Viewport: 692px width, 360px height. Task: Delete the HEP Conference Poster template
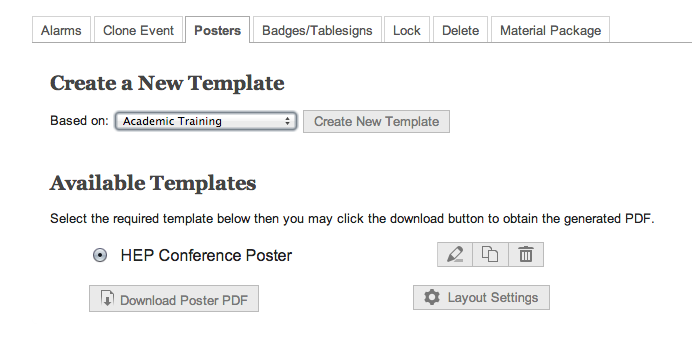pyautogui.click(x=526, y=255)
